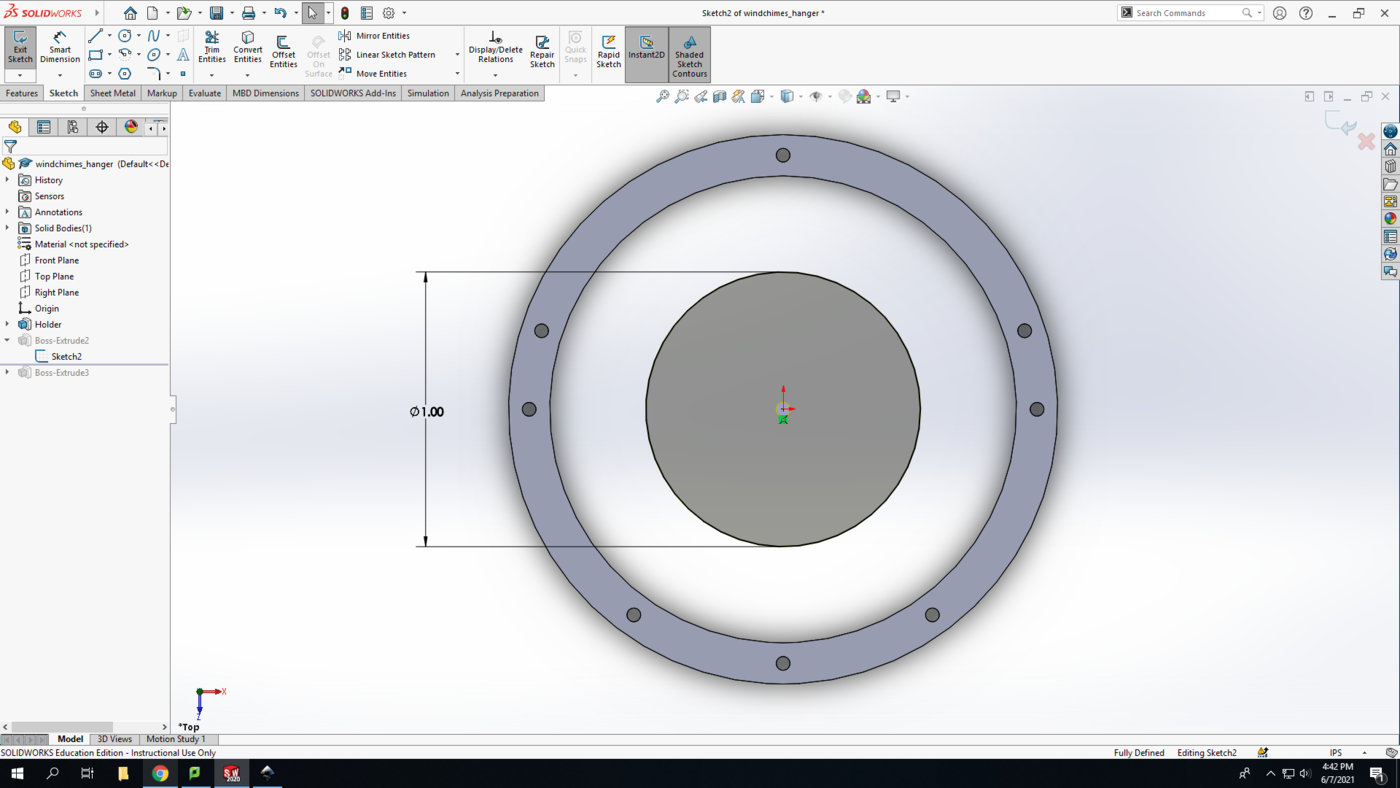Toggle Rapid Sketch mode
This screenshot has width=1400, height=788.
point(608,52)
